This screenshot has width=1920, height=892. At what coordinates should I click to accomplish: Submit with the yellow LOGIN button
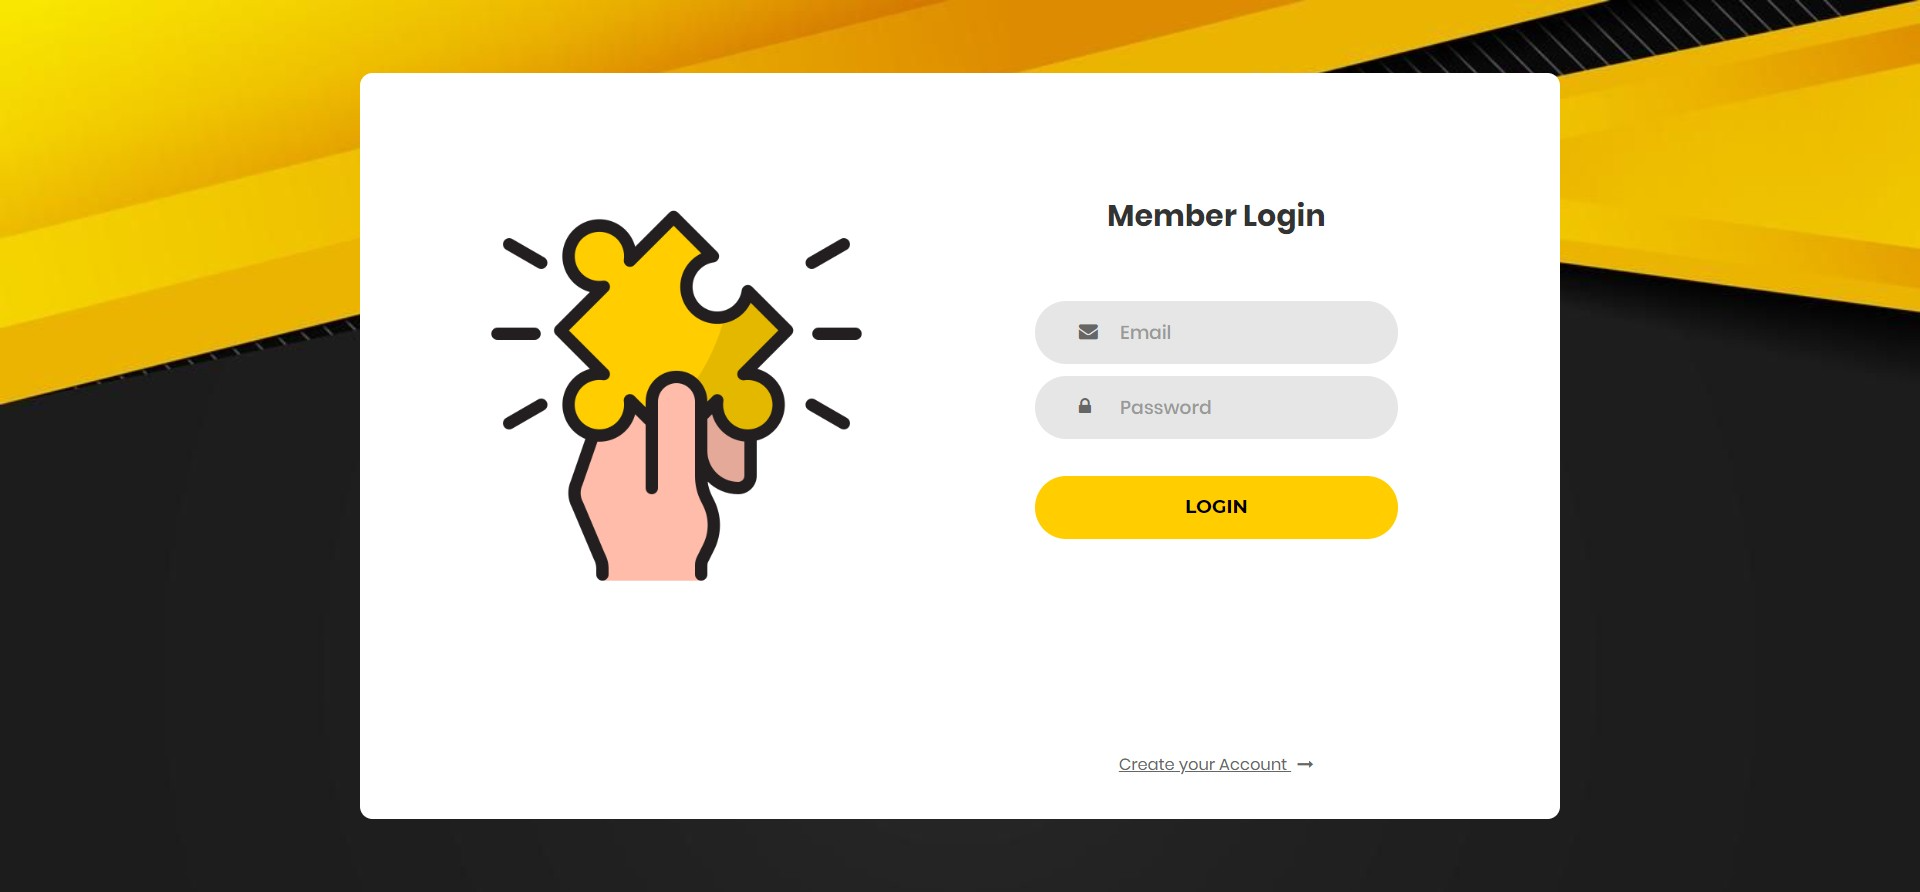(x=1216, y=507)
